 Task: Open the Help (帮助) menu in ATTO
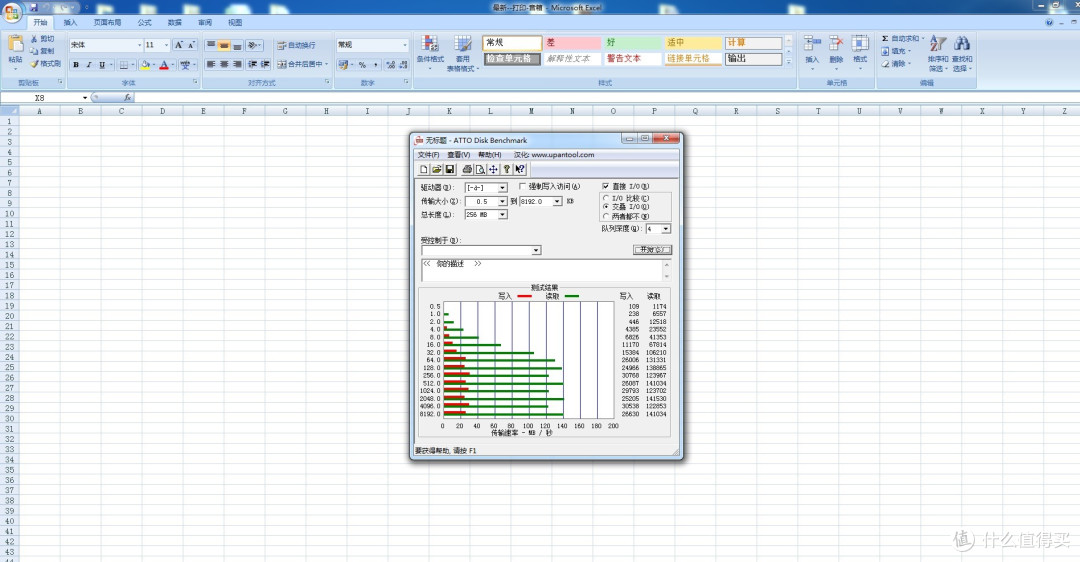tap(490, 155)
